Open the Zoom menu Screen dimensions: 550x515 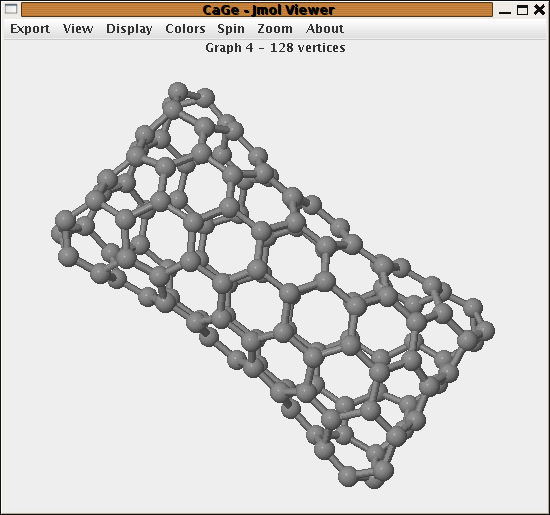coord(275,29)
